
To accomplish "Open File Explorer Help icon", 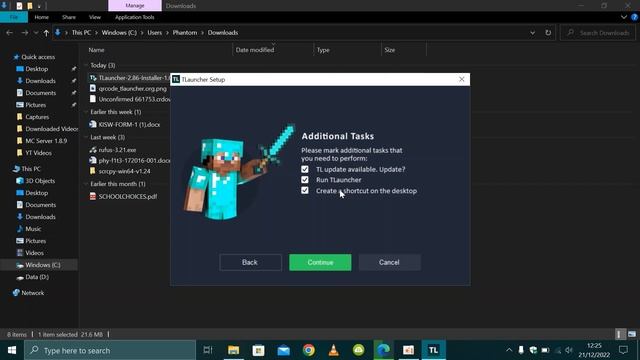I will pyautogui.click(x=634, y=17).
